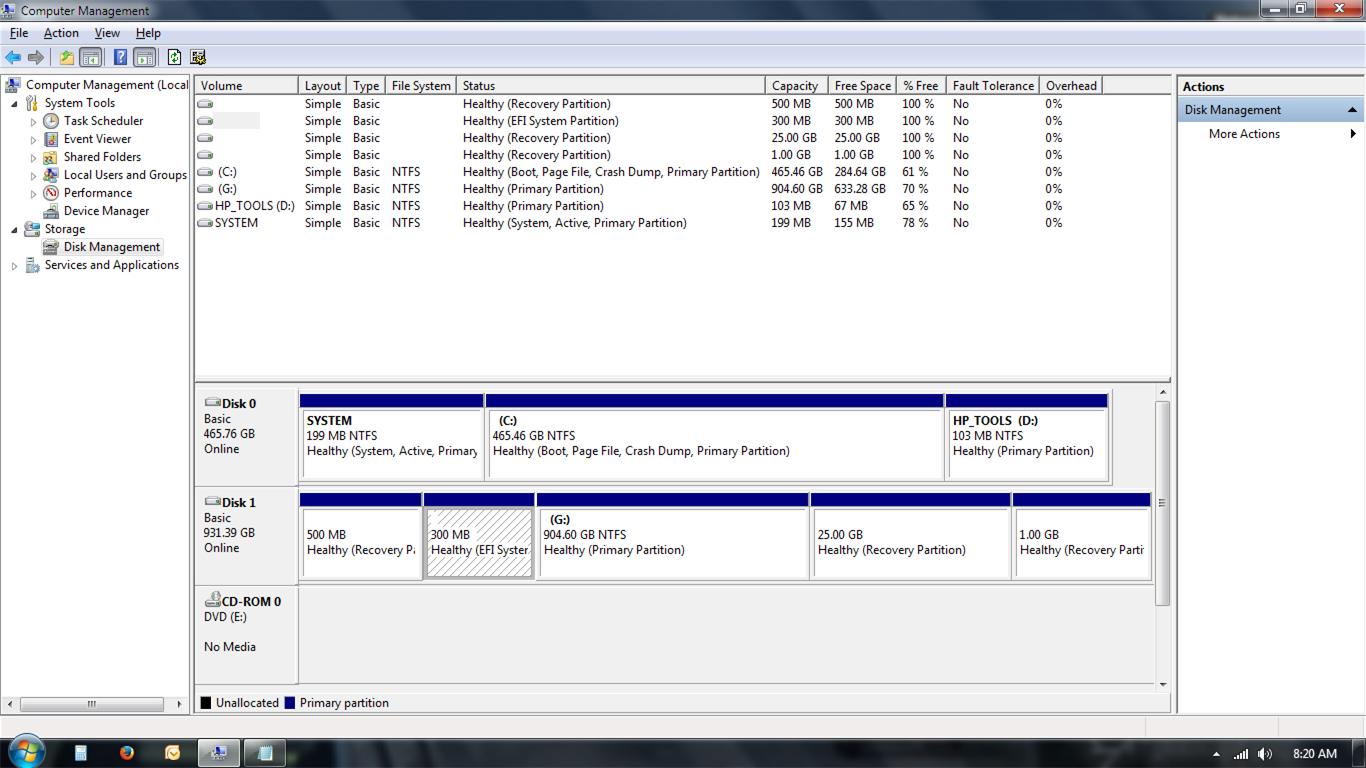
Task: Open the Action menu
Action: (x=61, y=33)
